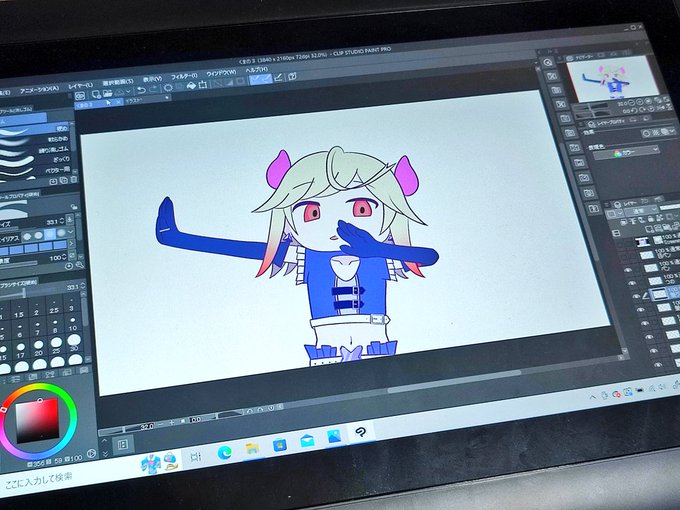Click the second docked palette icon in right dock
This screenshot has height=510, width=680.
552,76
